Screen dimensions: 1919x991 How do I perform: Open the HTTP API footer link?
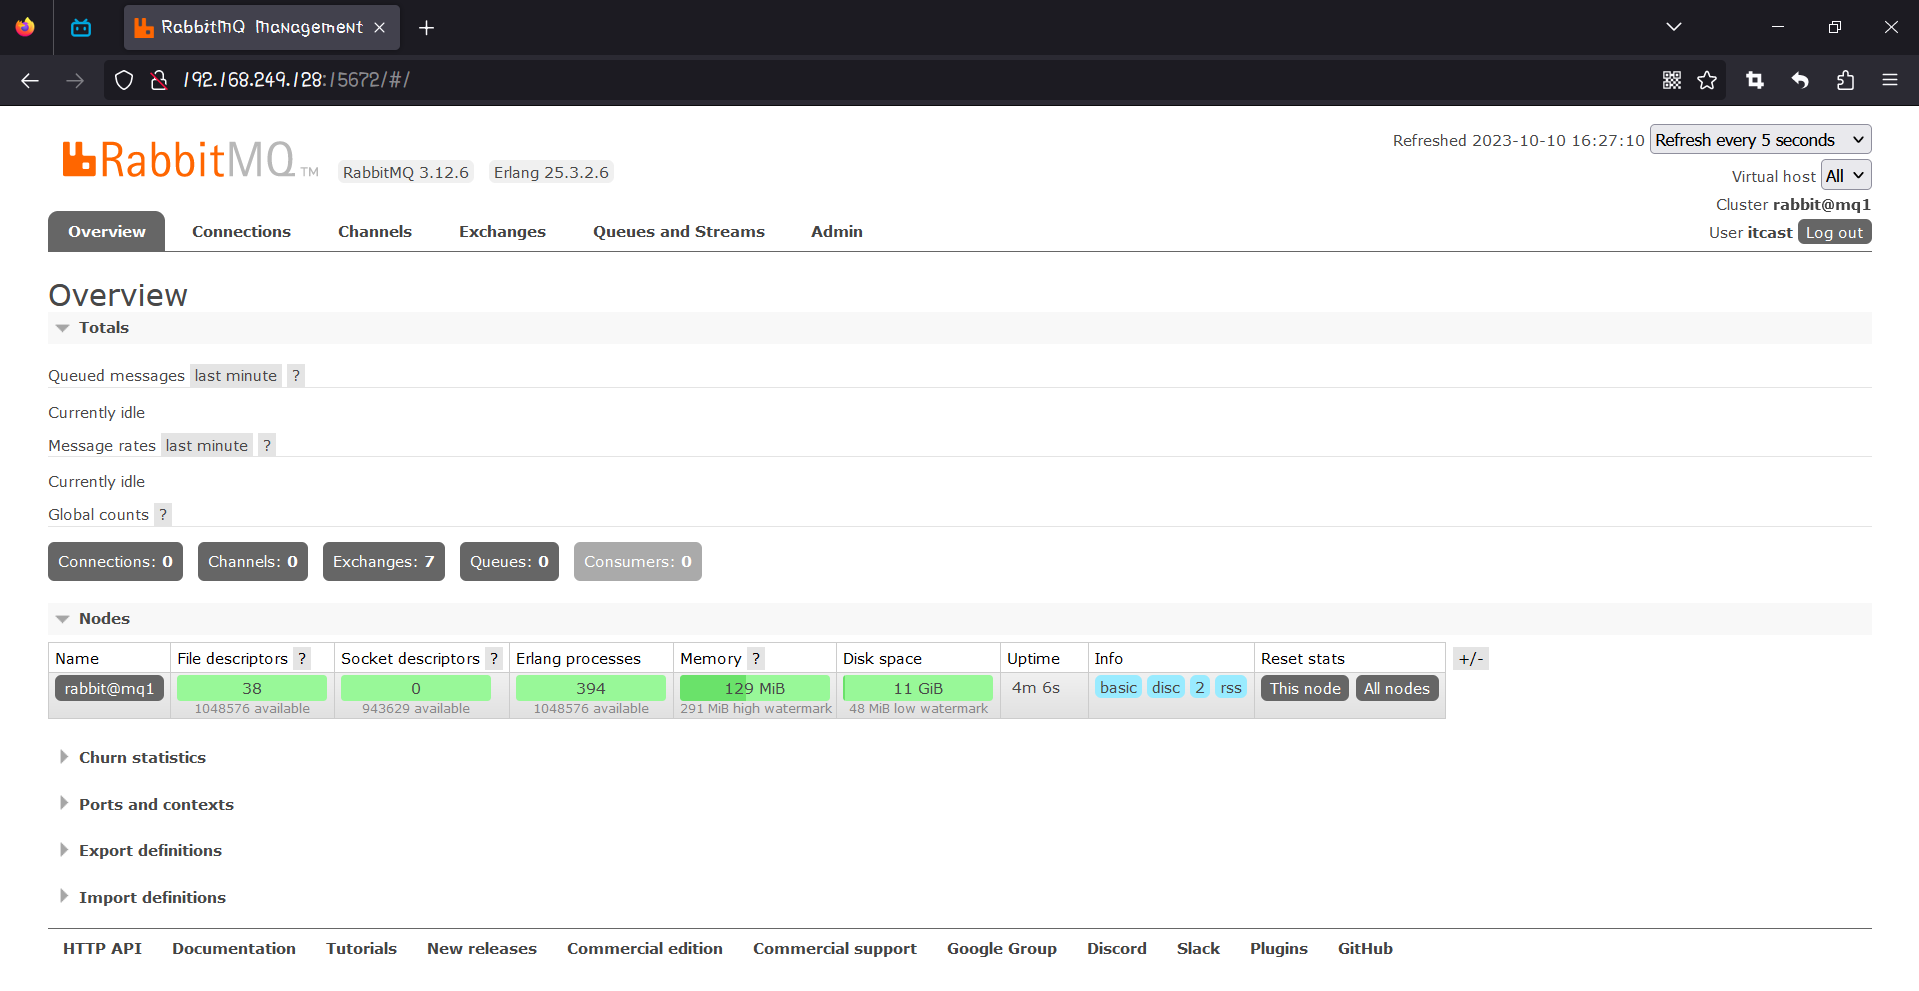(x=102, y=949)
